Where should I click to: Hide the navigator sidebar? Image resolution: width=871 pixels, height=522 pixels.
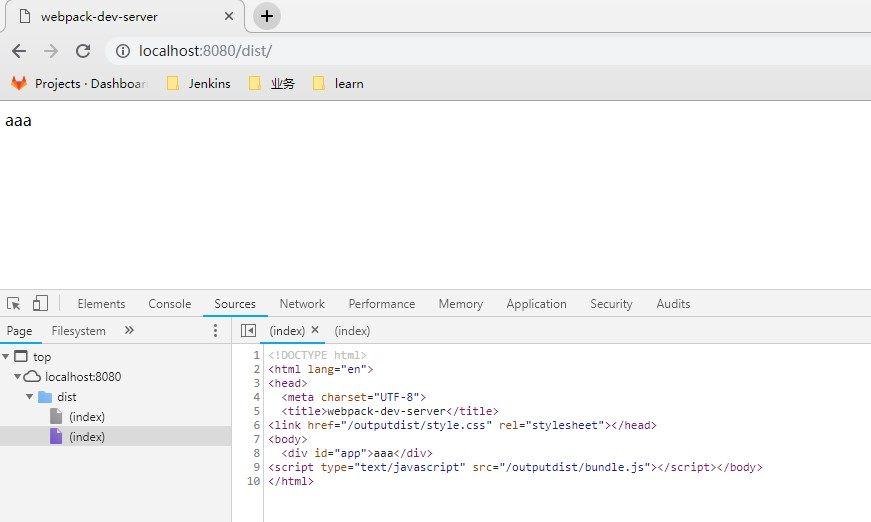[248, 331]
